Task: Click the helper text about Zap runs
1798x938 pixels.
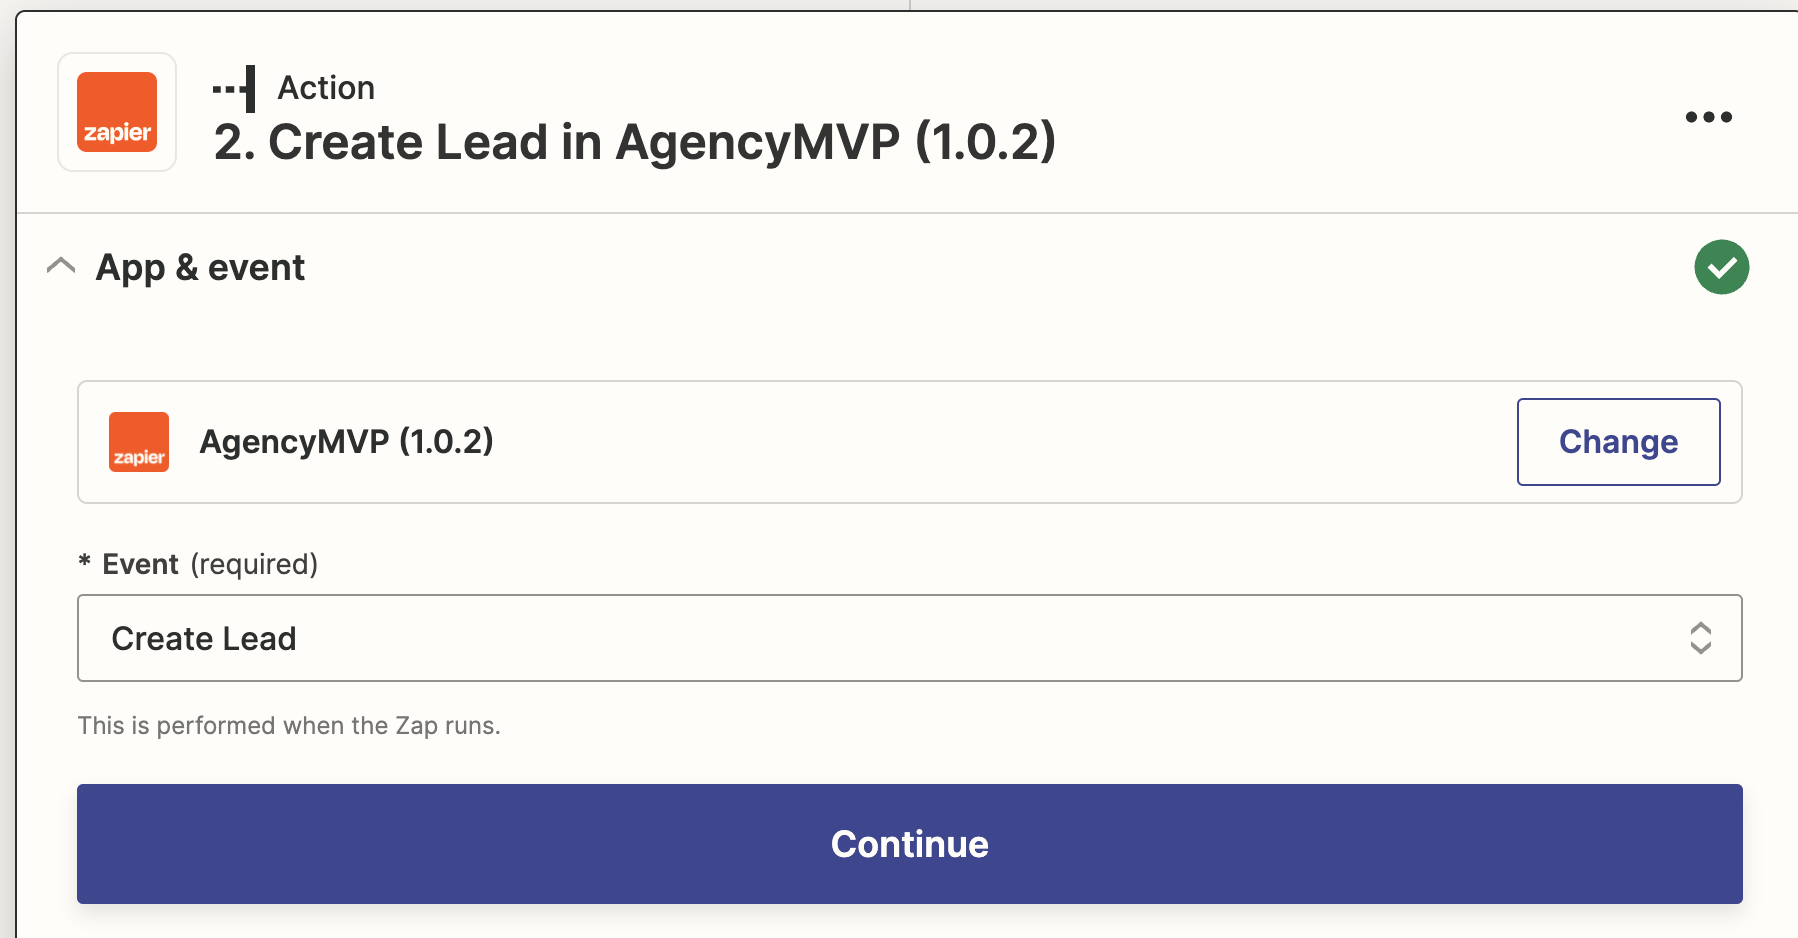Action: (289, 726)
